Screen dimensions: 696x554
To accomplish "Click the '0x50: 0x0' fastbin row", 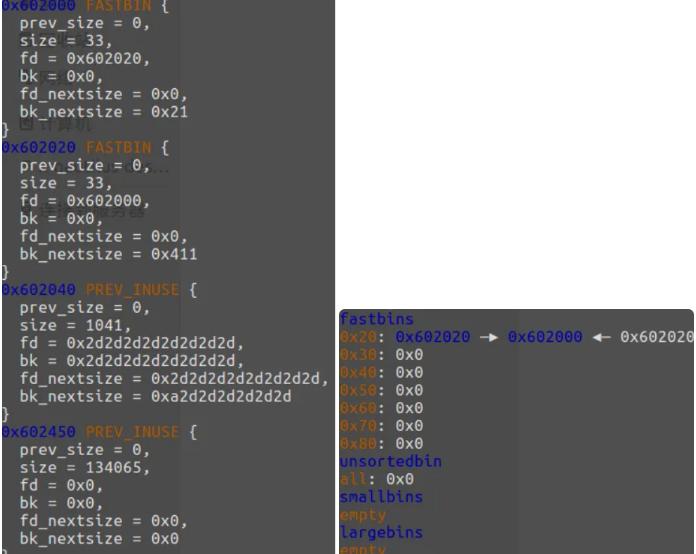I will [x=382, y=390].
